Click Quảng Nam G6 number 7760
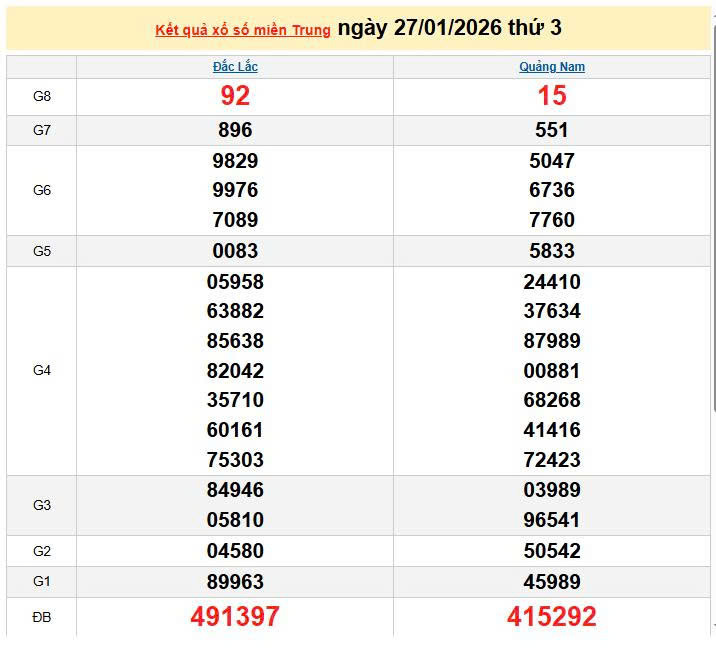Screen dimensions: 716x652 [x=552, y=220]
